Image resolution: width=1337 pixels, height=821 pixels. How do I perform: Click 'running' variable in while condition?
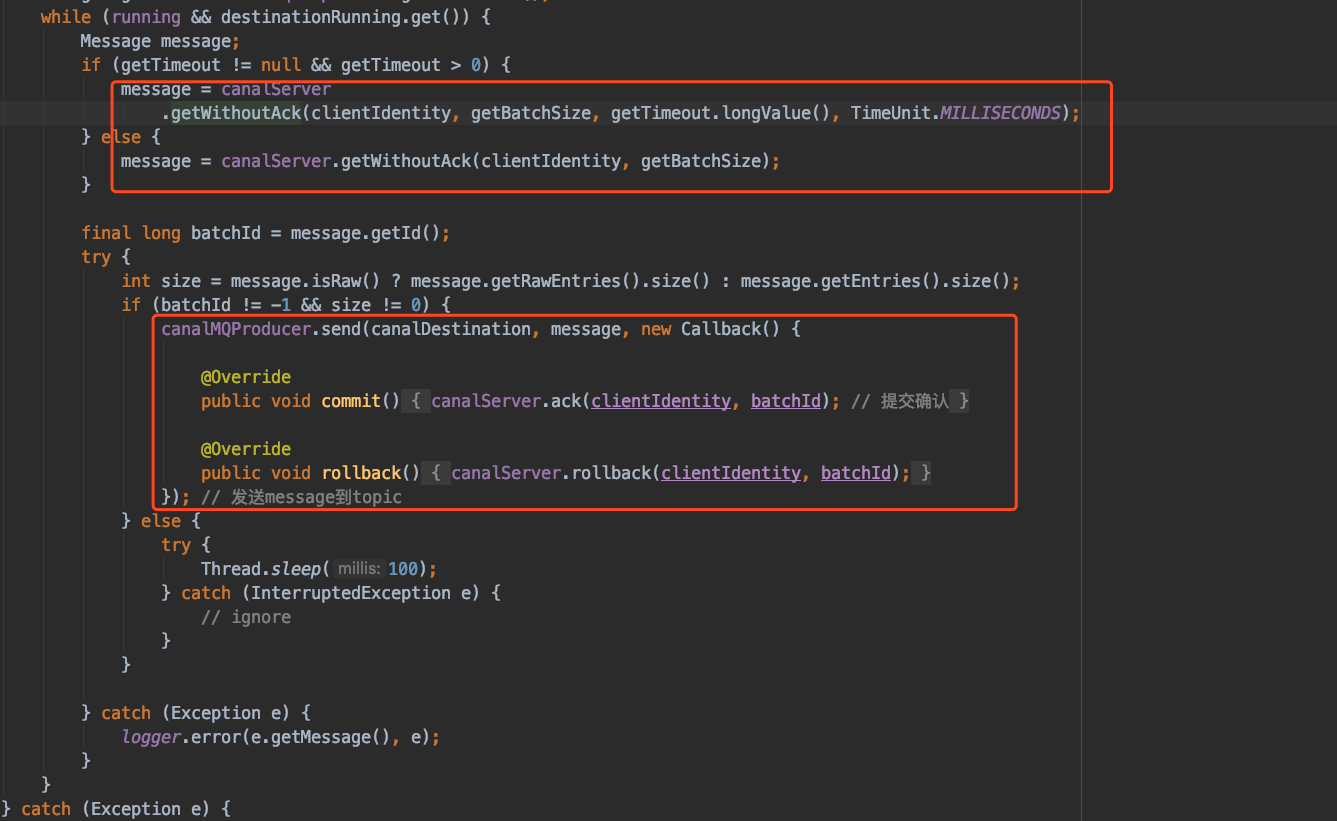[146, 17]
